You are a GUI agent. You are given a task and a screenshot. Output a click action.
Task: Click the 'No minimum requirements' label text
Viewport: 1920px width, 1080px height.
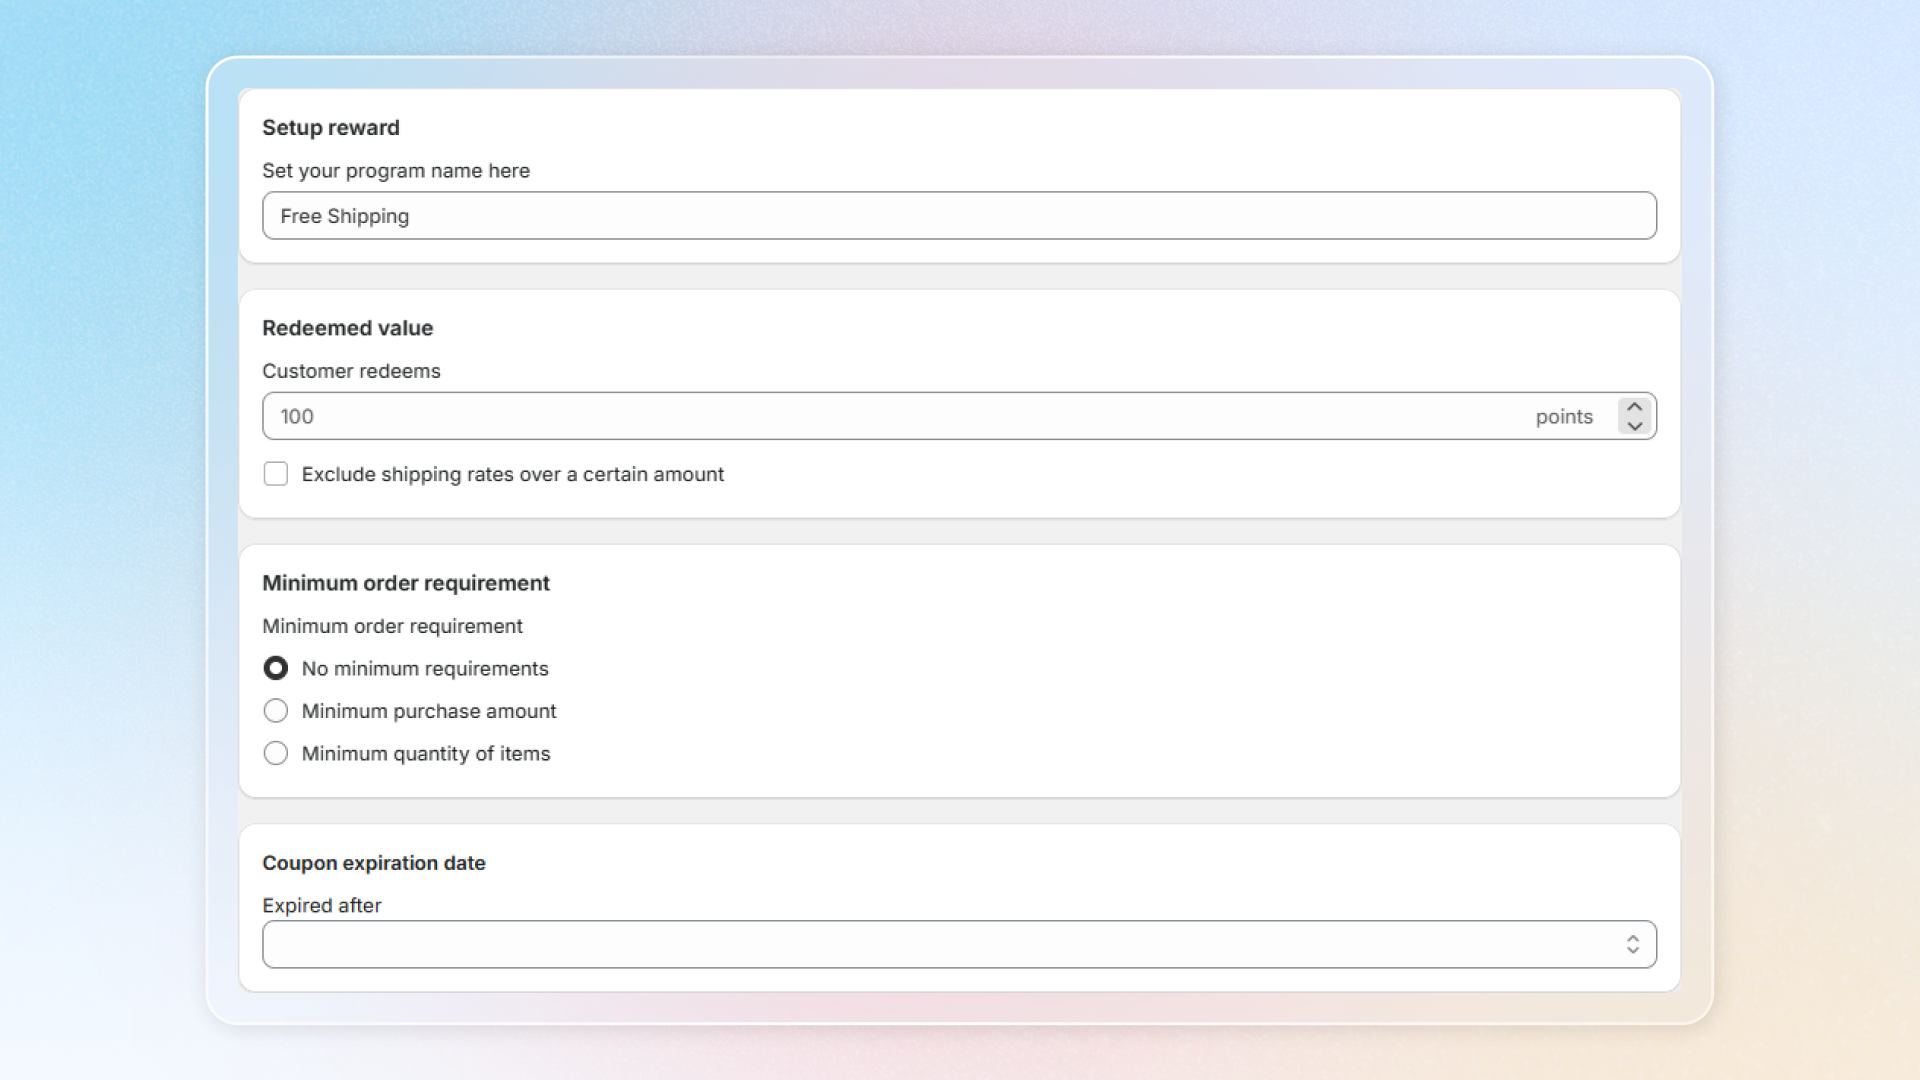pyautogui.click(x=424, y=668)
